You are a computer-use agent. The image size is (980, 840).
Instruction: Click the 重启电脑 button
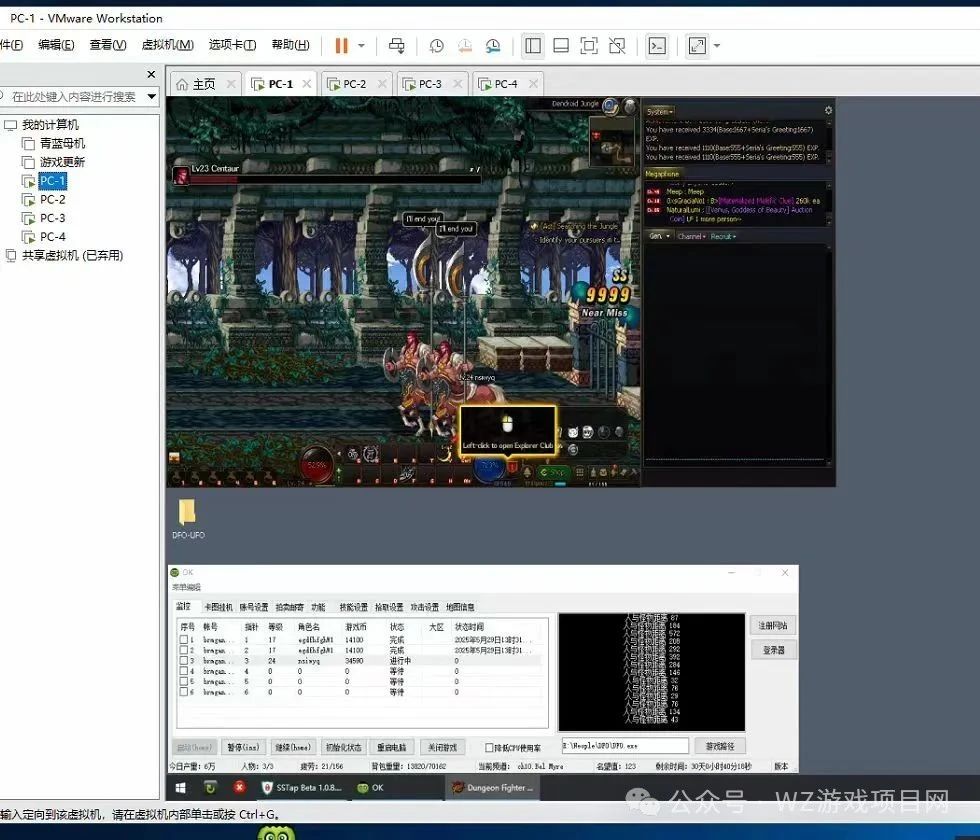click(391, 747)
